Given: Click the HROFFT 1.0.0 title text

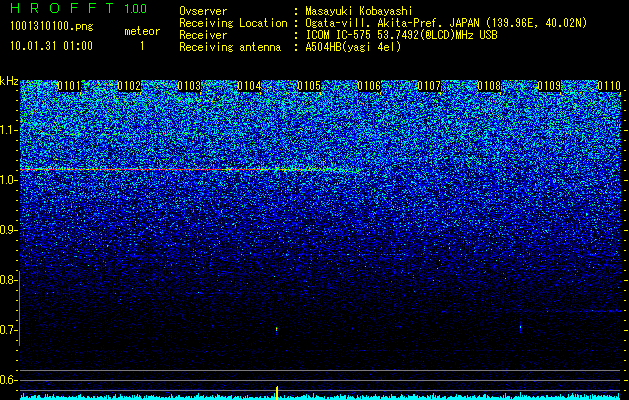Looking at the screenshot, I should point(79,8).
